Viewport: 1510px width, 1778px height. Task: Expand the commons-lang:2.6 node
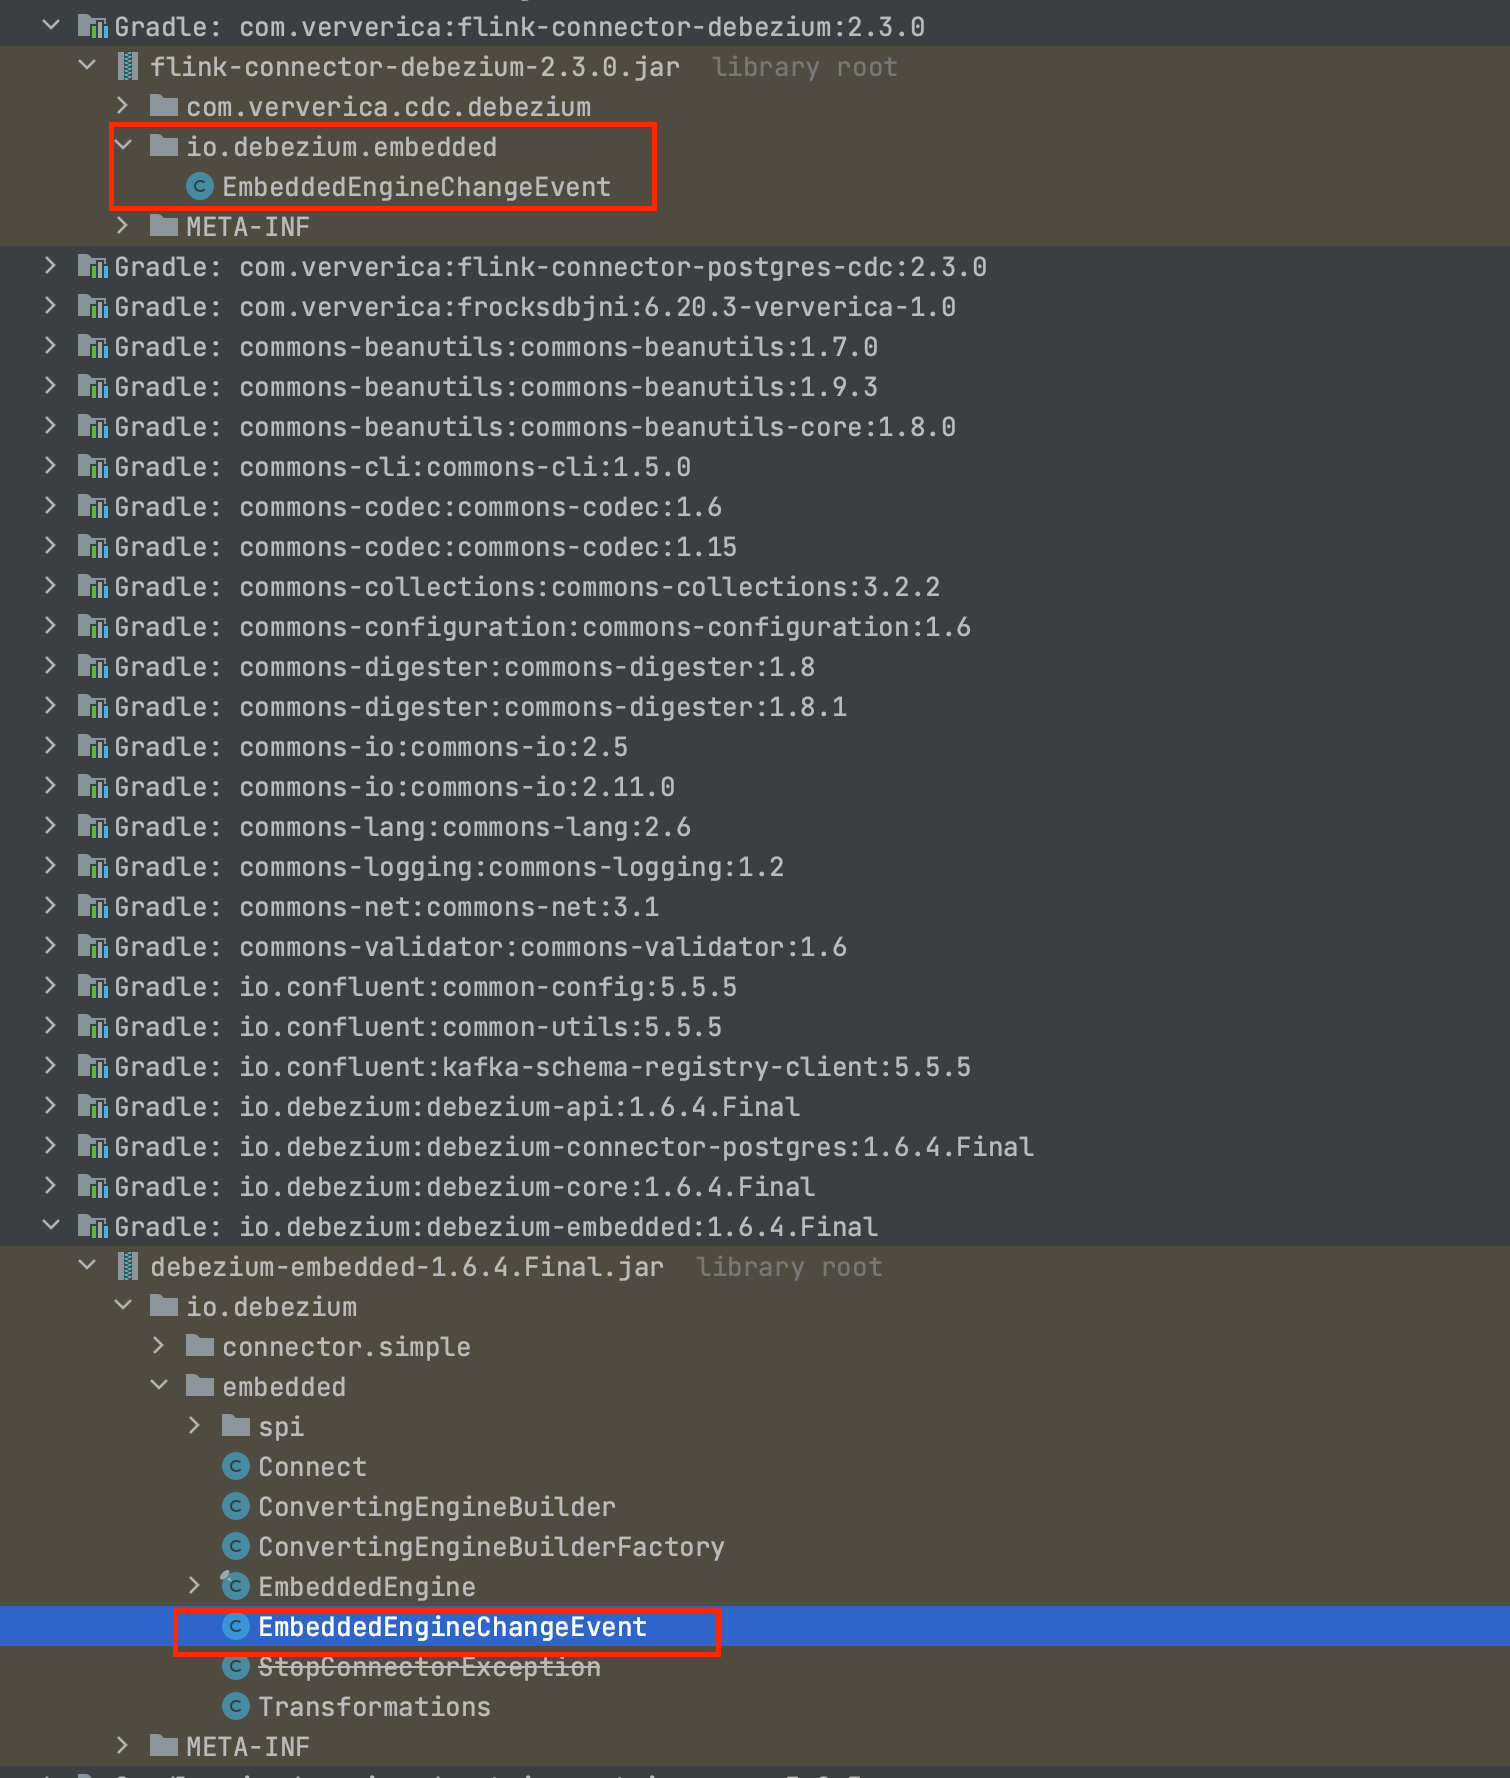tap(51, 826)
